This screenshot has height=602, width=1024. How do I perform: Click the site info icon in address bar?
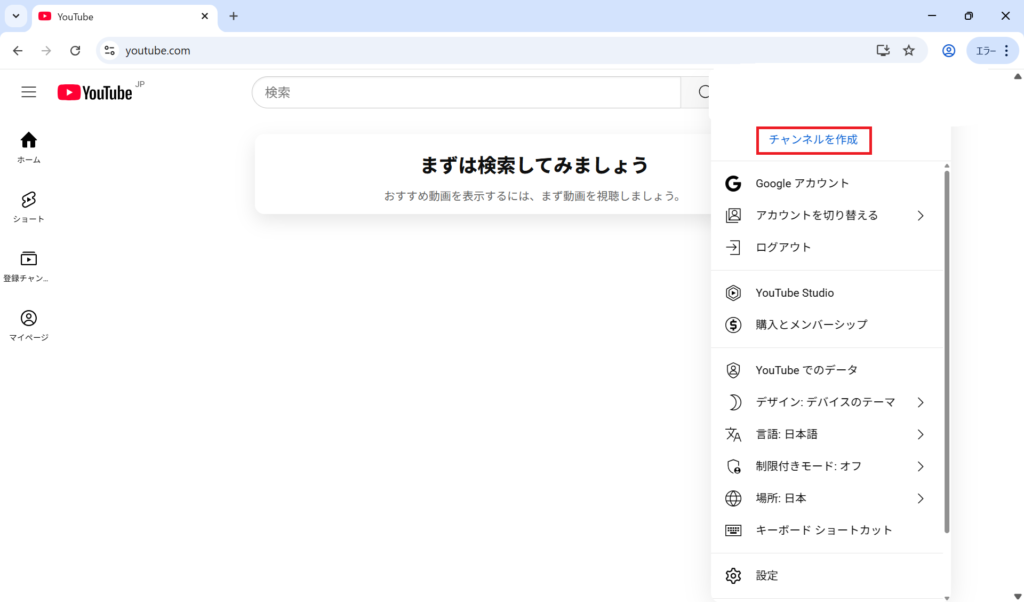tap(110, 50)
